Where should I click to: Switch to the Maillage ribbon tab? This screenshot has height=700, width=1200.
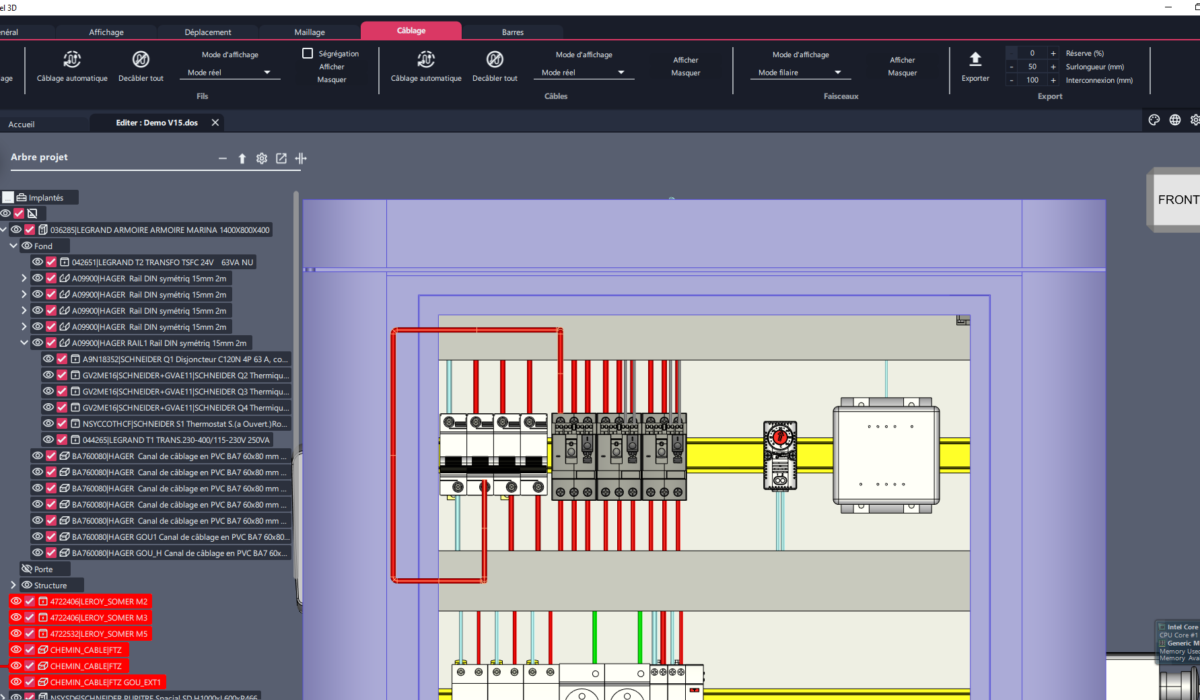click(310, 32)
